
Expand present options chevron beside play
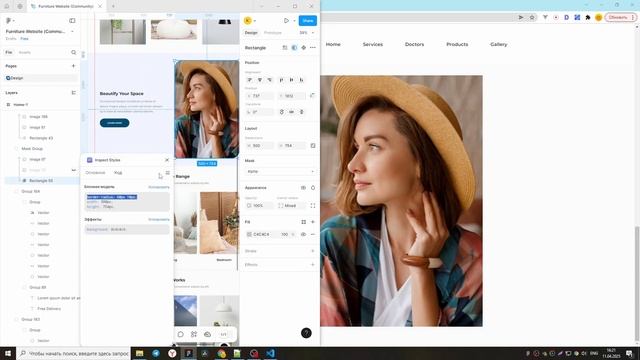click(294, 20)
